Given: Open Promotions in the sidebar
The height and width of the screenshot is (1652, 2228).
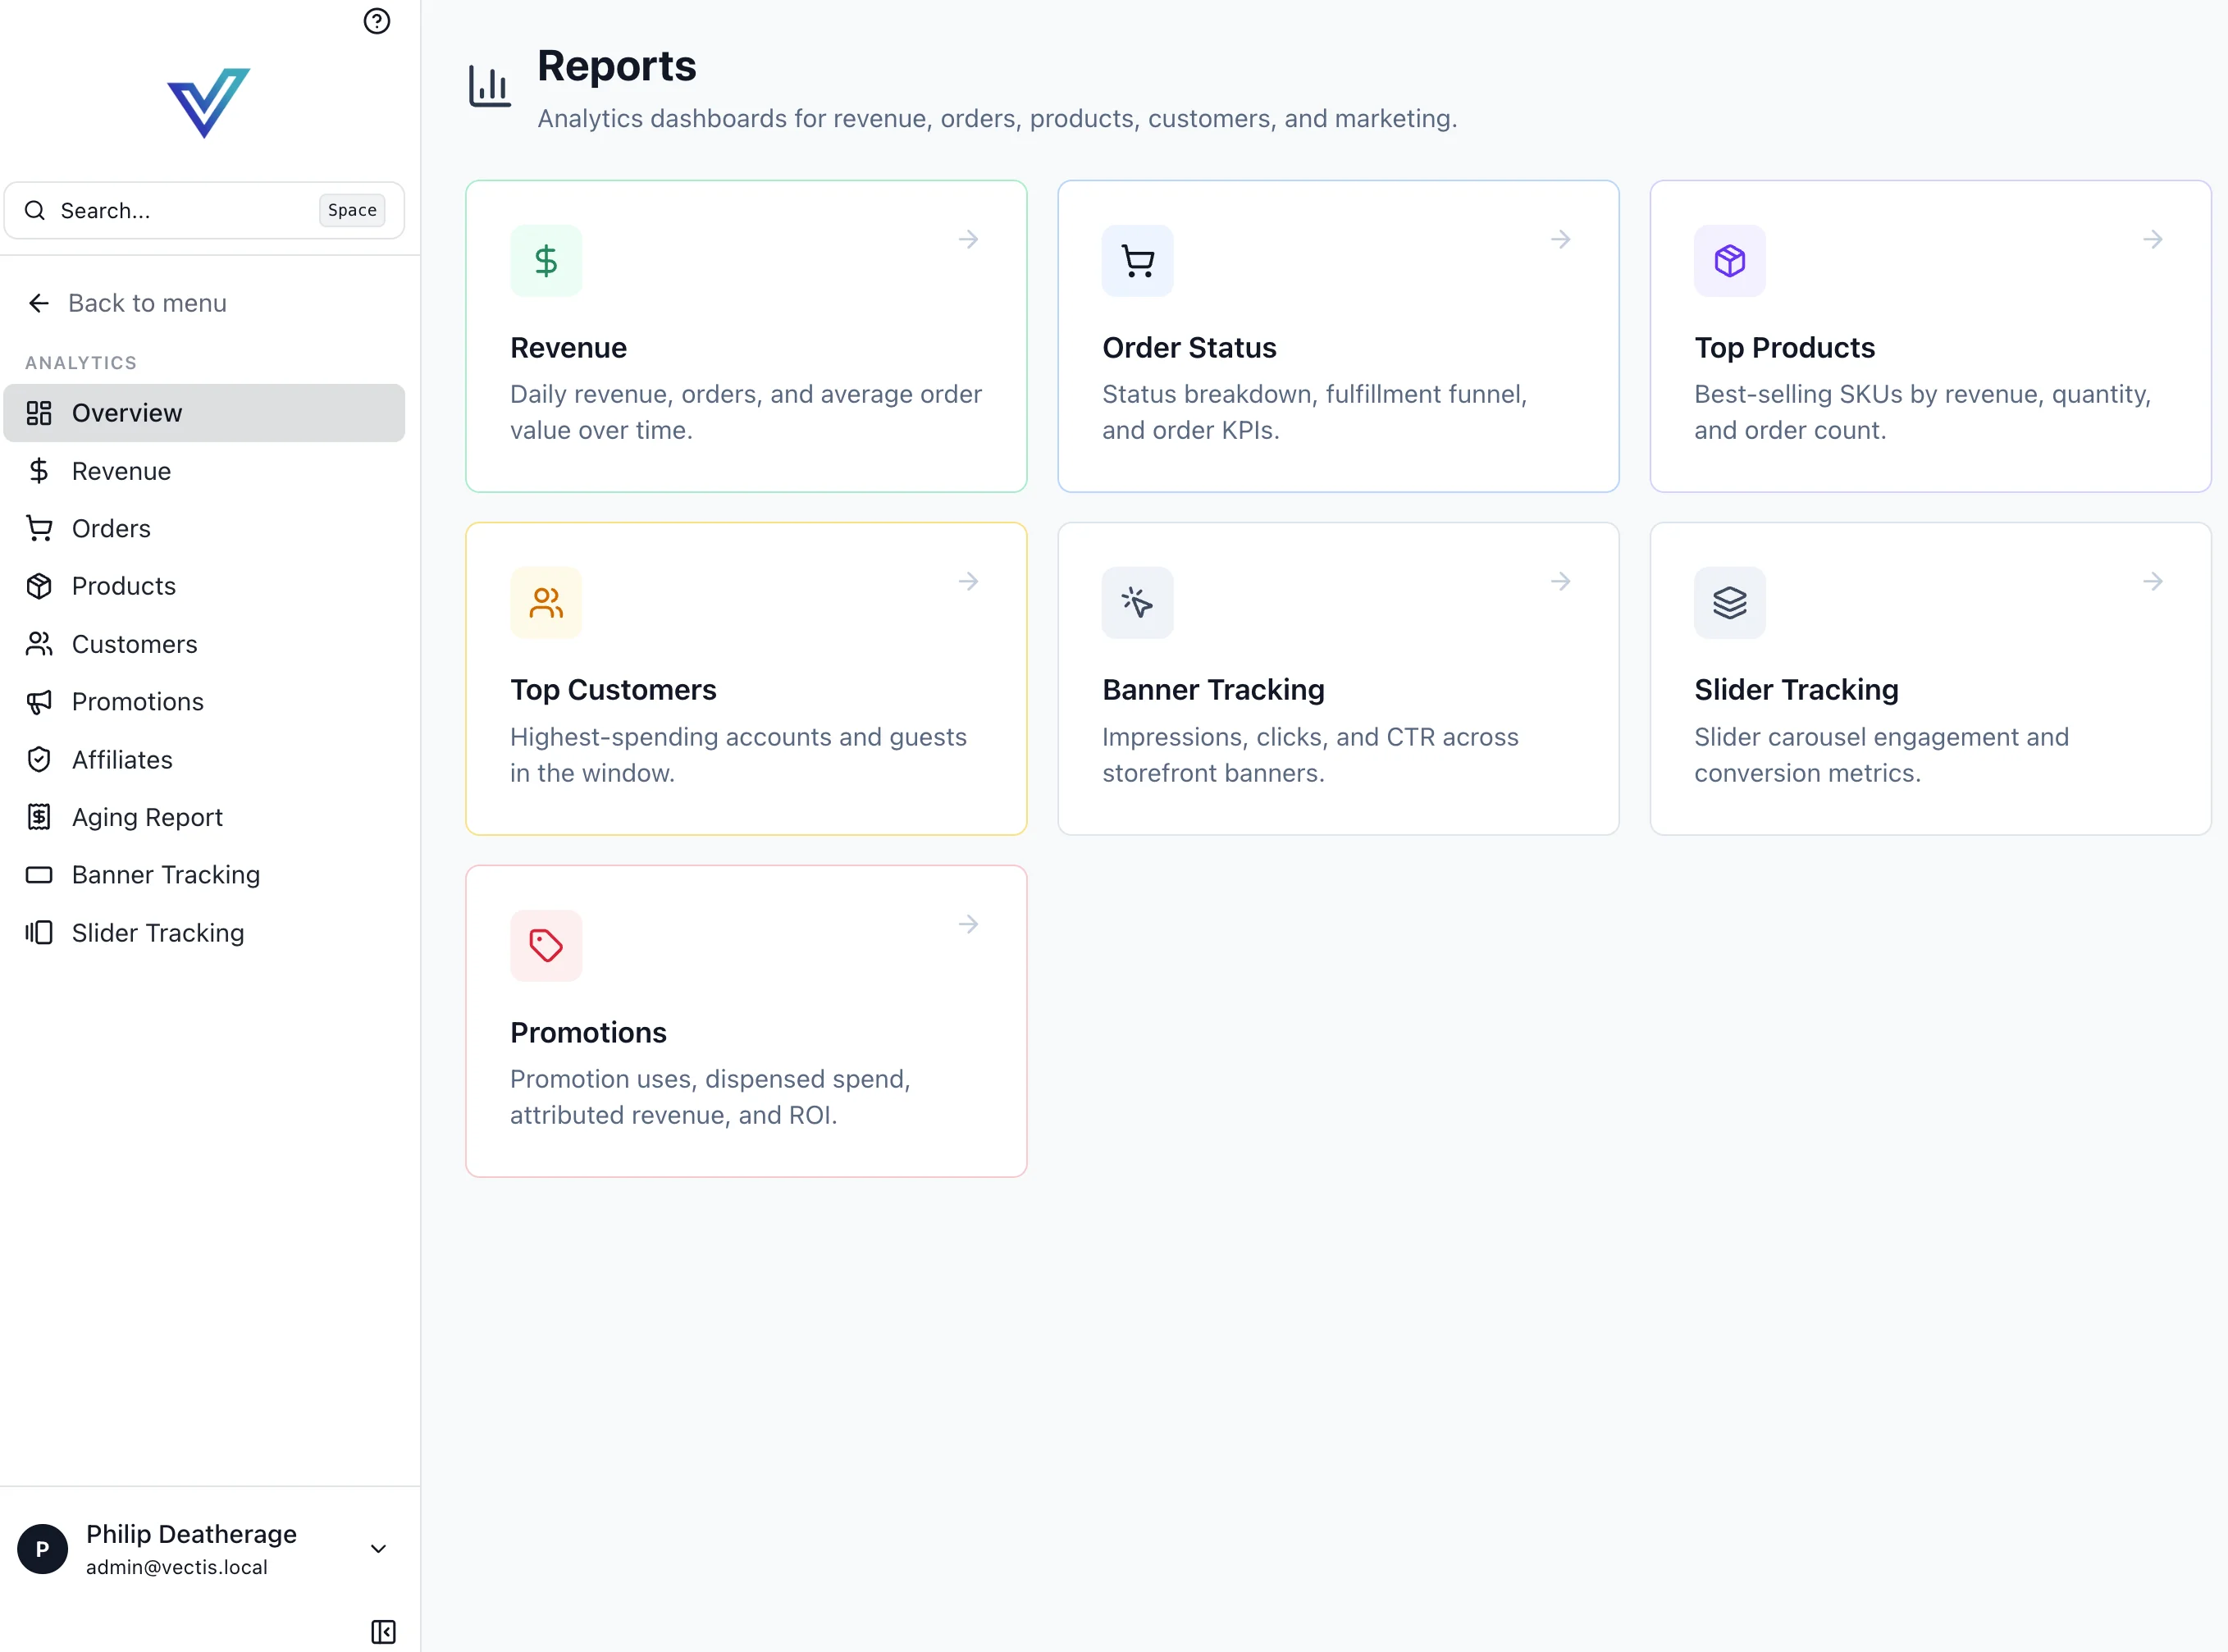Looking at the screenshot, I should (x=204, y=702).
